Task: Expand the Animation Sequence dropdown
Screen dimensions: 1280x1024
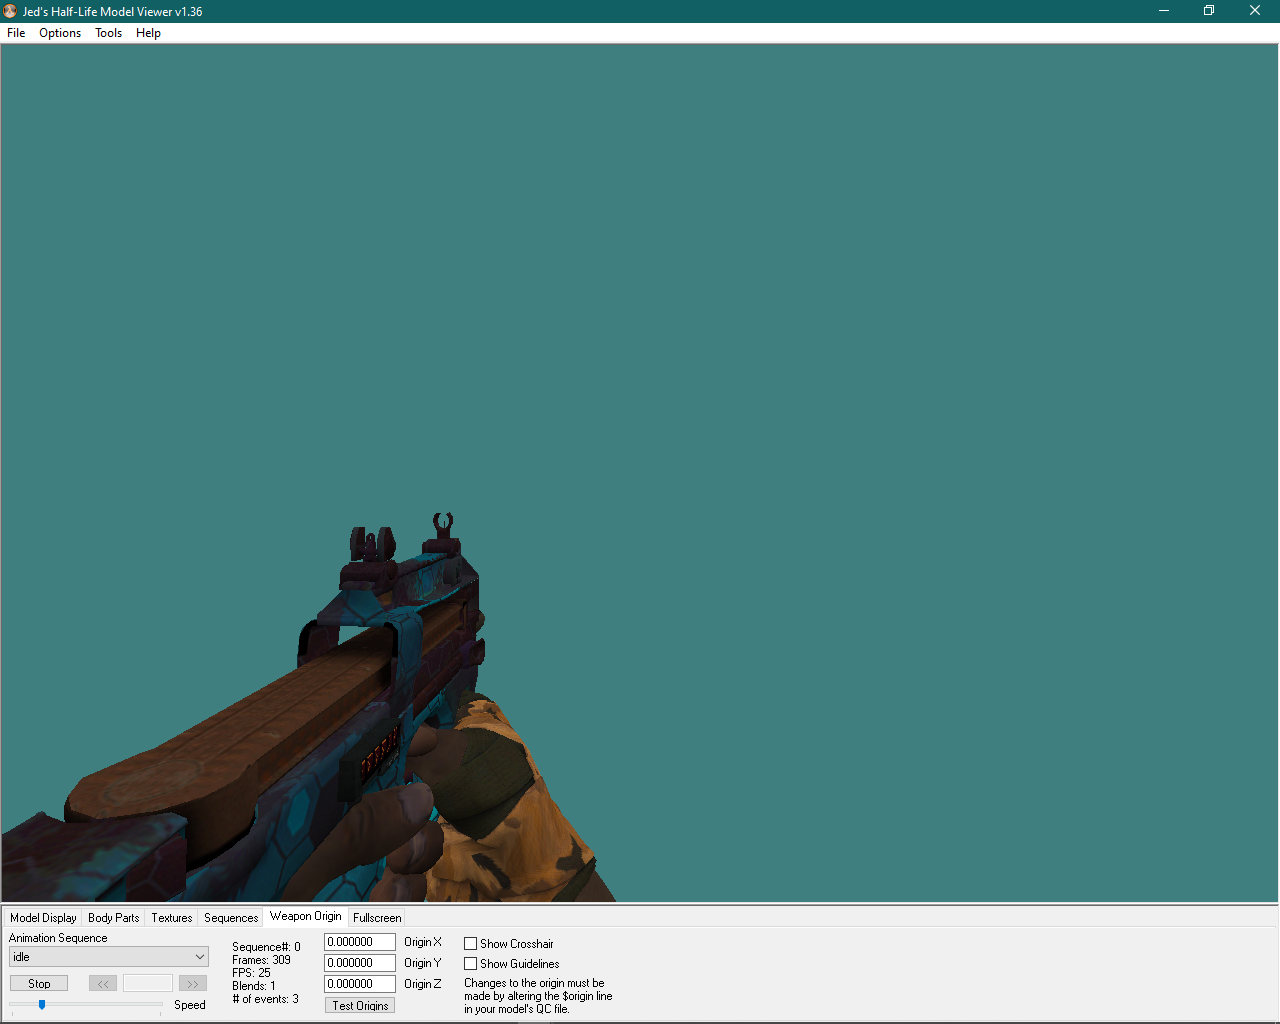Action: (109, 957)
